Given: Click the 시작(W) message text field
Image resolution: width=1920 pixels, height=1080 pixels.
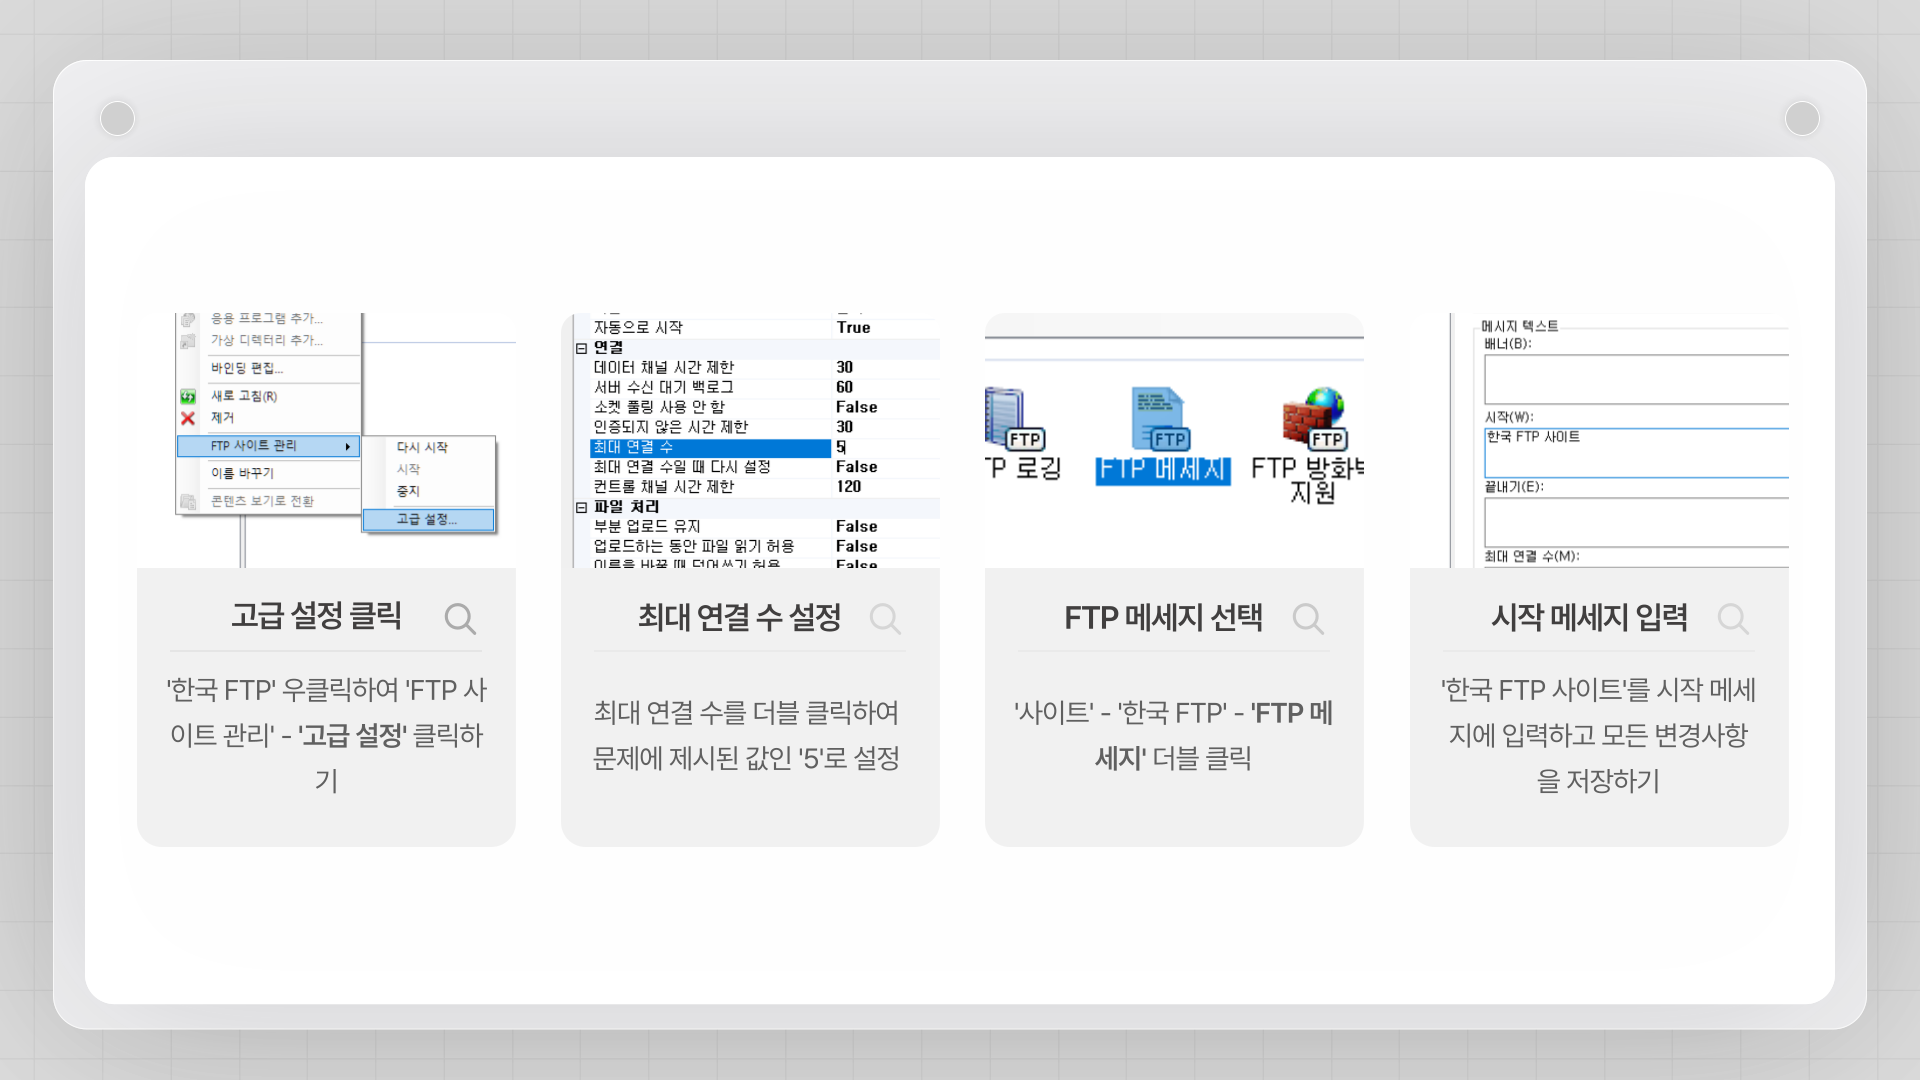Looking at the screenshot, I should tap(1636, 453).
